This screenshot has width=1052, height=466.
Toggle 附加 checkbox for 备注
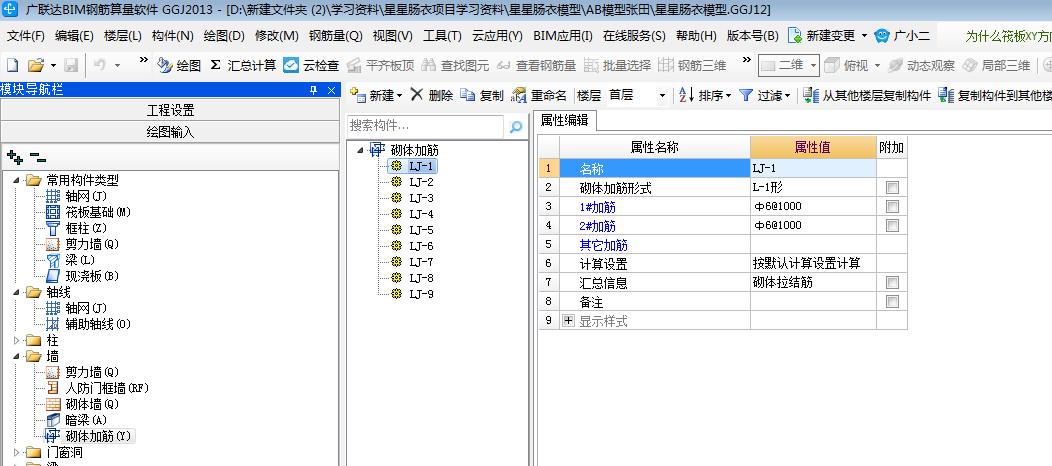point(892,302)
